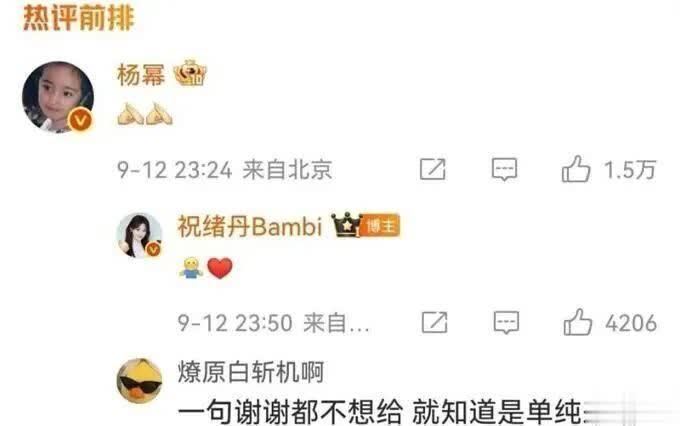Open username 杨幂 profile link
The width and height of the screenshot is (680, 426).
141,75
